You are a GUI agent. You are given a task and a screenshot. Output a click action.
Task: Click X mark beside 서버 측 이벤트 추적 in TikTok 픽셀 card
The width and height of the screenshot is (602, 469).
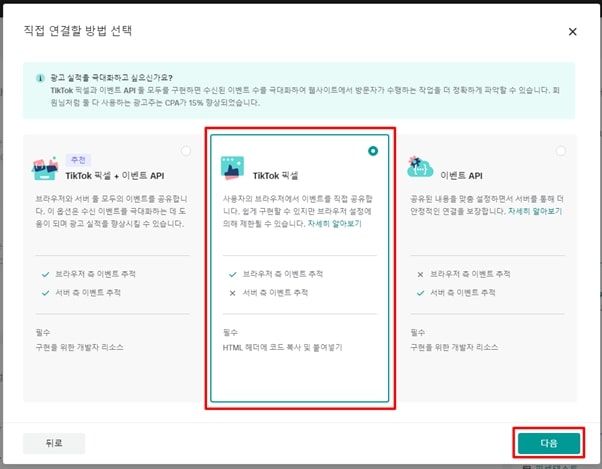coord(233,293)
